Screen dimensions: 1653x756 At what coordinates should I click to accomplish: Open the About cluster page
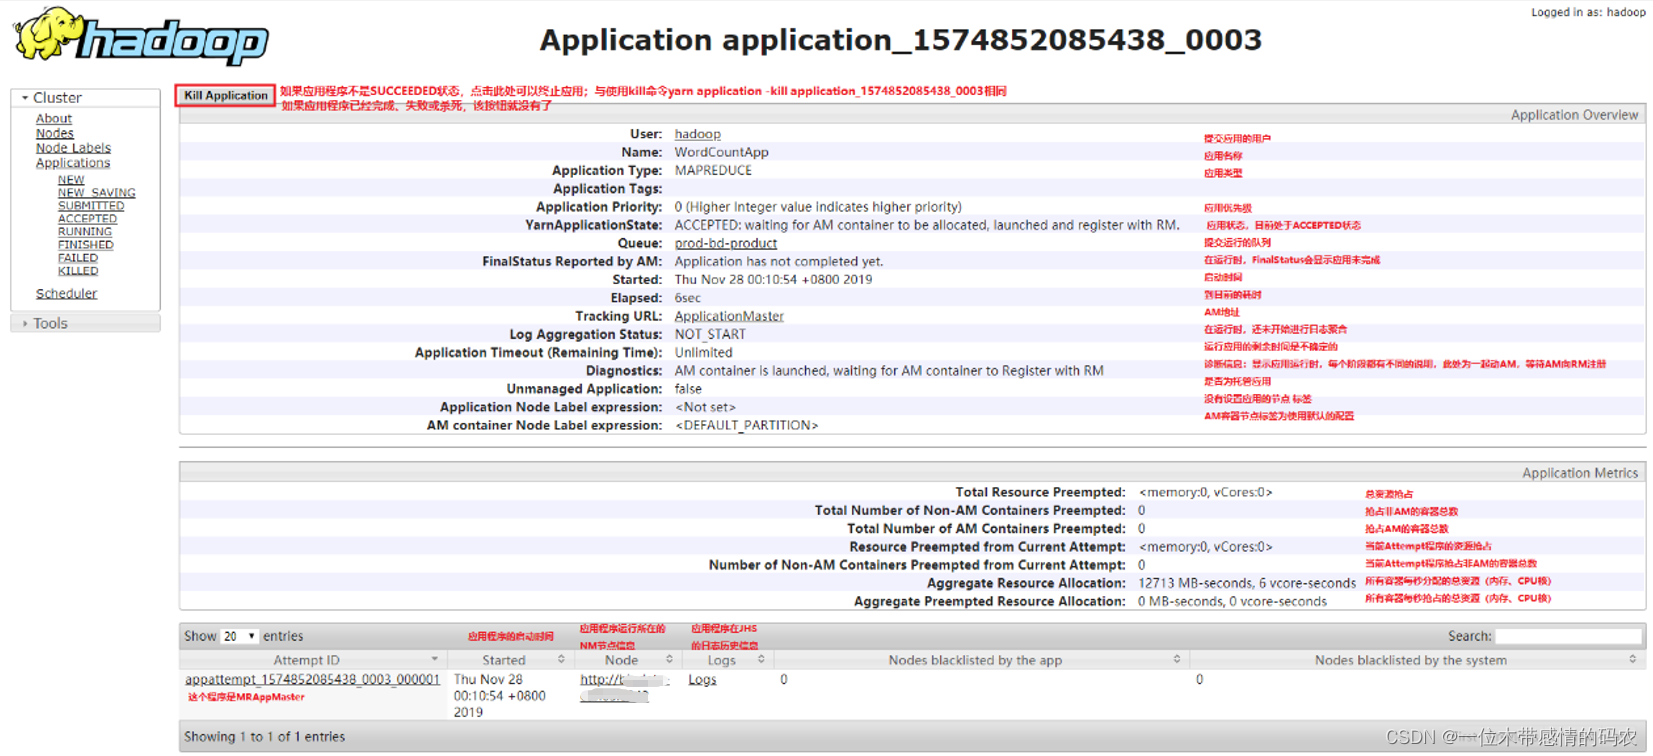coord(54,119)
